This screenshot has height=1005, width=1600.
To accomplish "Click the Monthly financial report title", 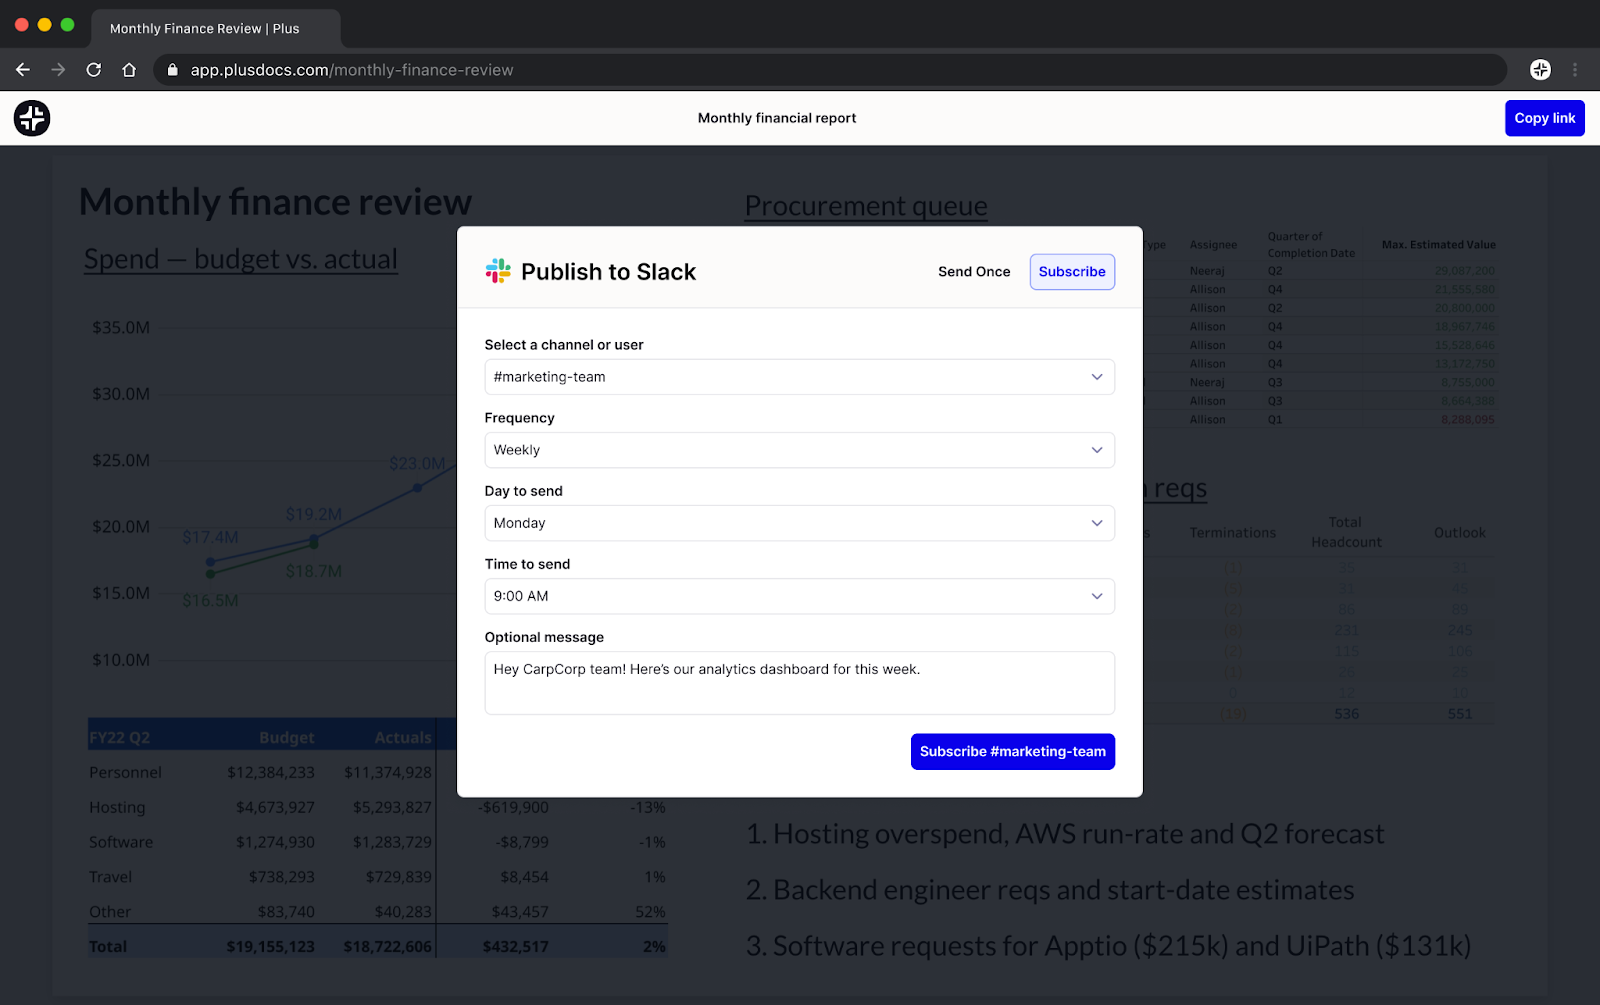I will point(777,118).
